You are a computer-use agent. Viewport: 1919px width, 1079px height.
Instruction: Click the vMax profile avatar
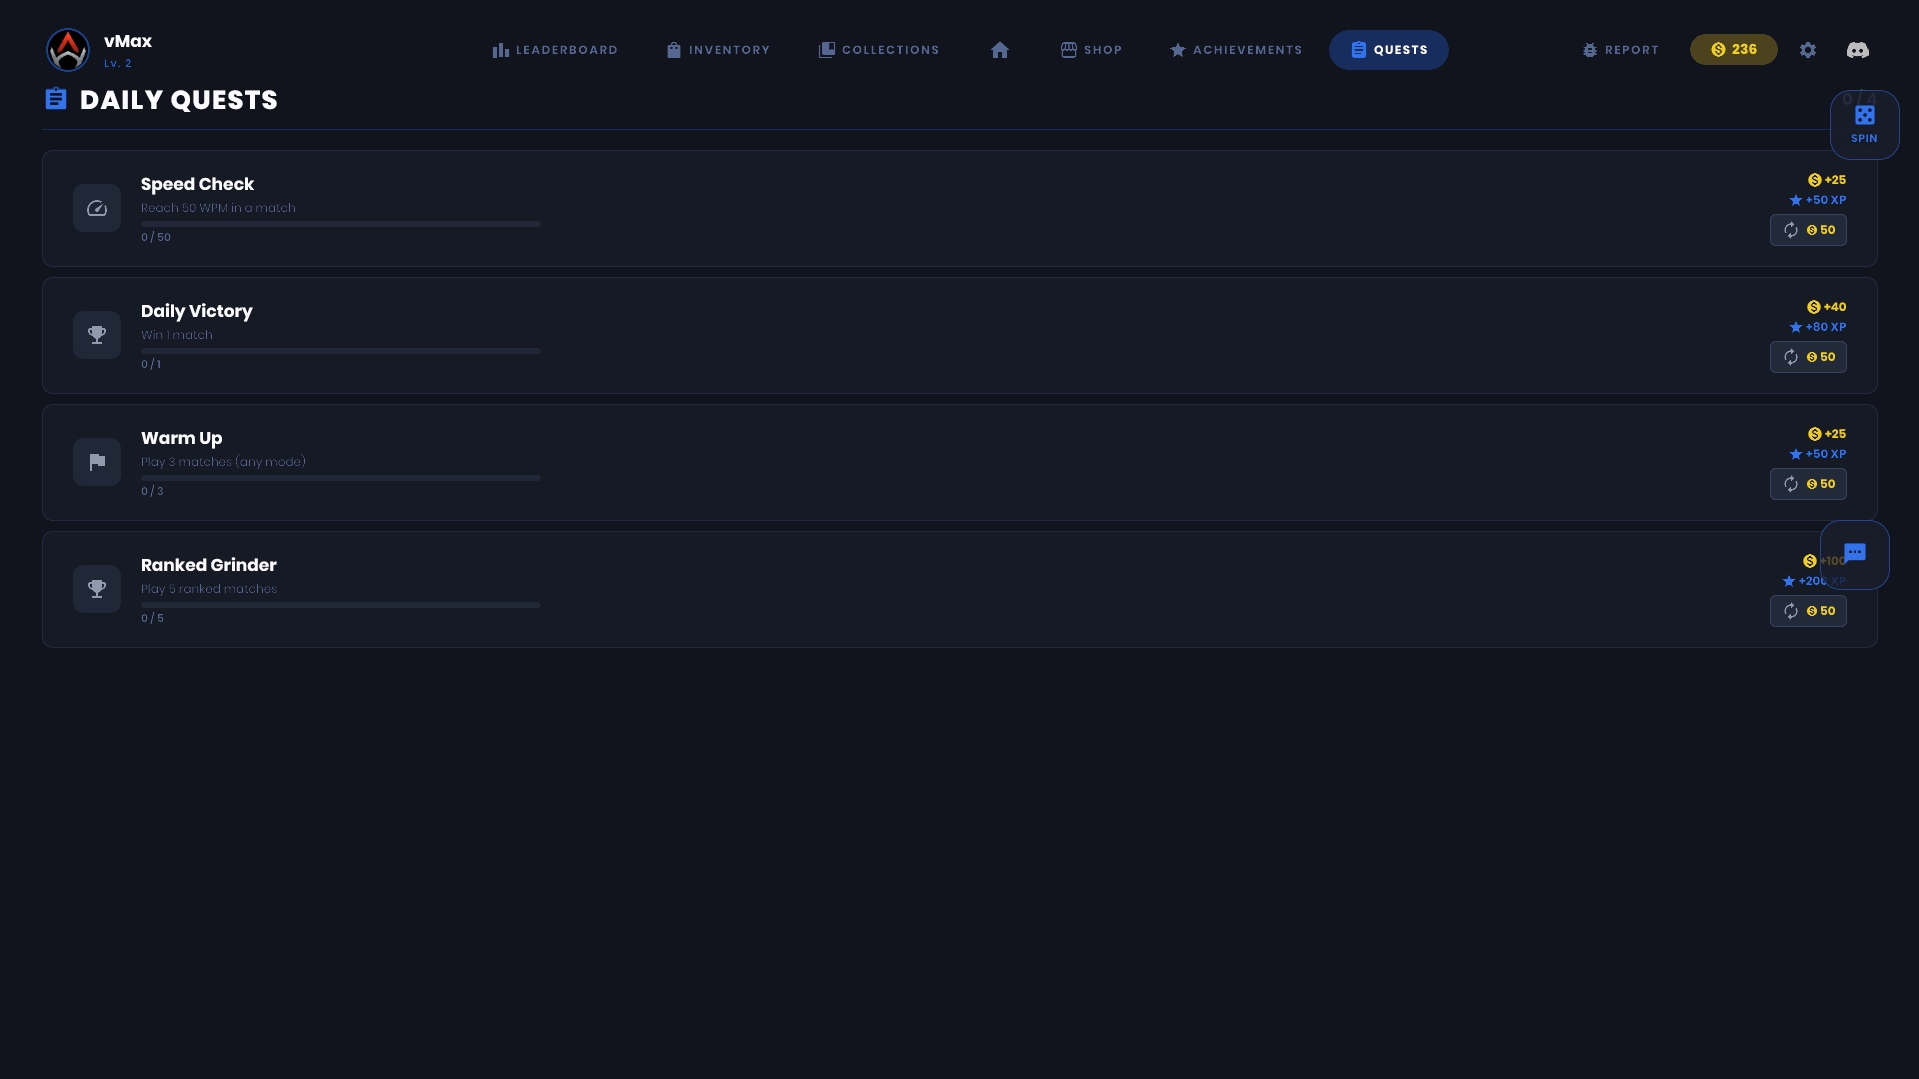point(68,50)
